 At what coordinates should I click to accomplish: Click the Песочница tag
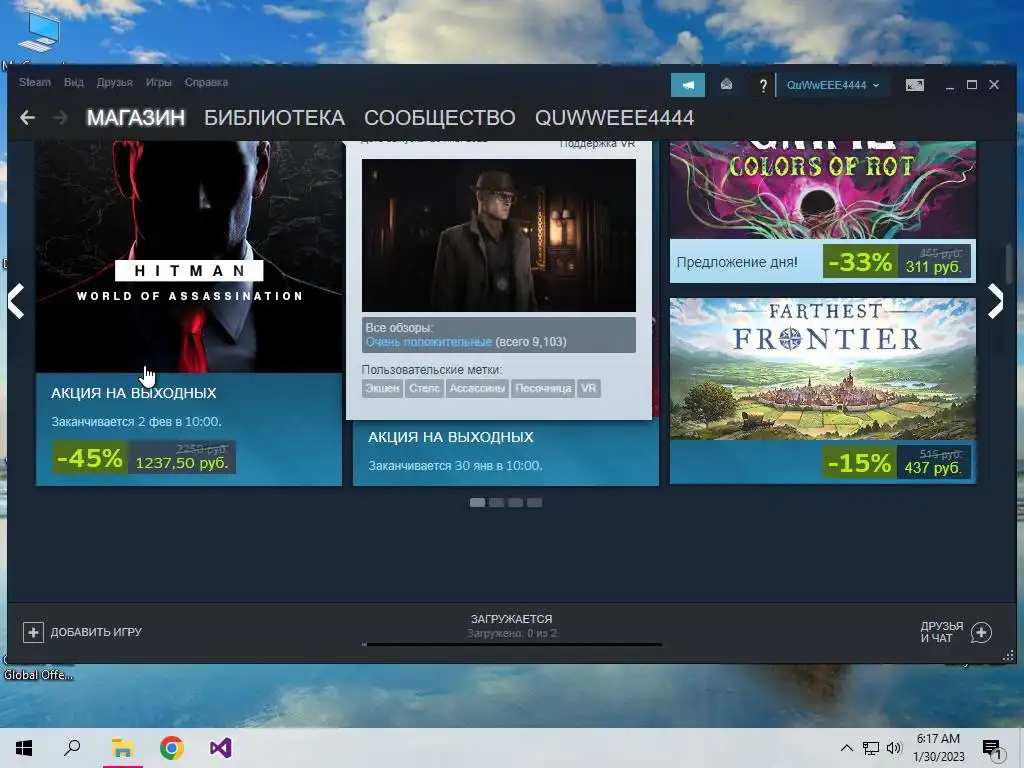coord(543,389)
